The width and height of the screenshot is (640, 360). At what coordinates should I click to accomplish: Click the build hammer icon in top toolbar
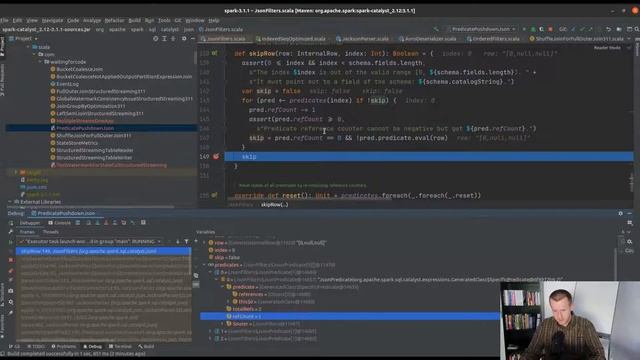(x=436, y=29)
